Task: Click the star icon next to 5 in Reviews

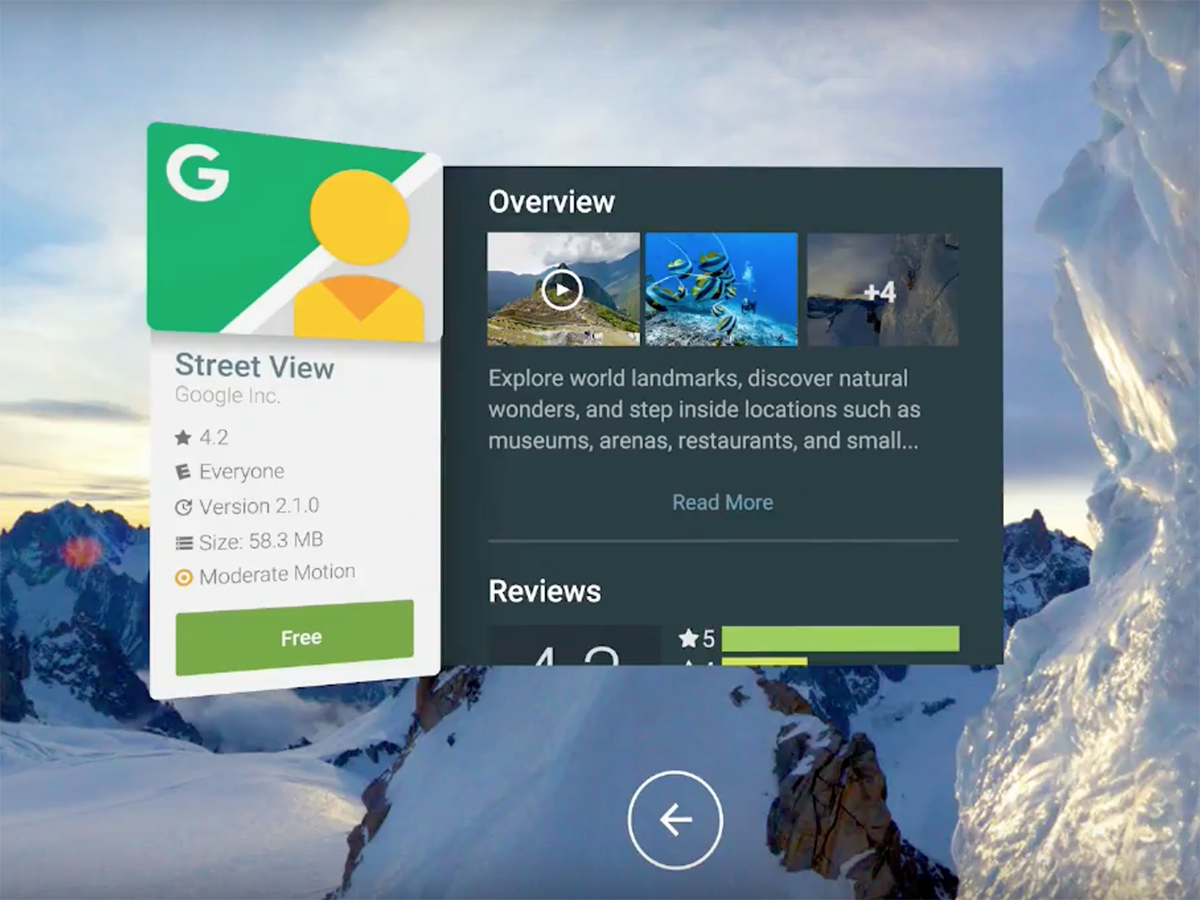Action: coord(688,638)
